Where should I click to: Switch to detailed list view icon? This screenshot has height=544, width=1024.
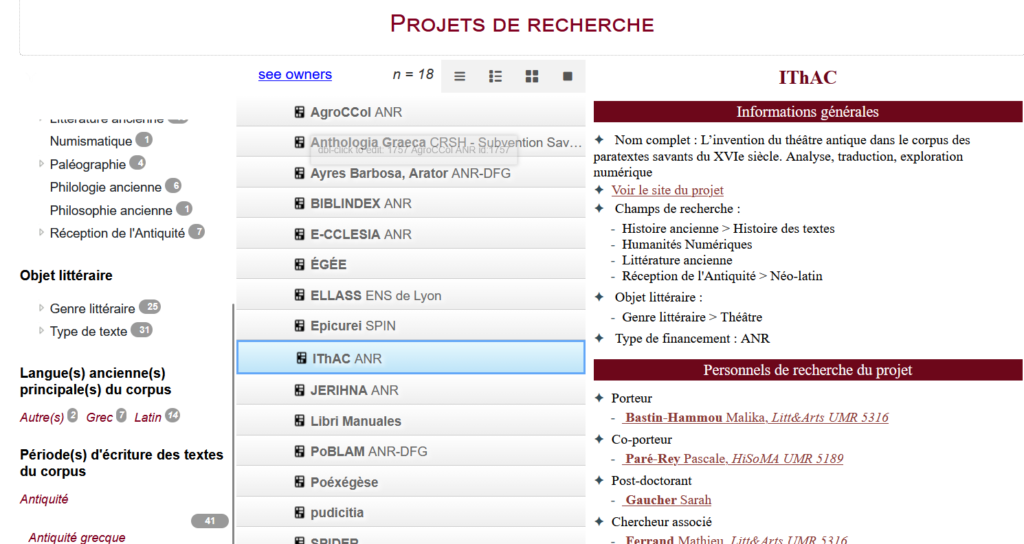tap(496, 76)
